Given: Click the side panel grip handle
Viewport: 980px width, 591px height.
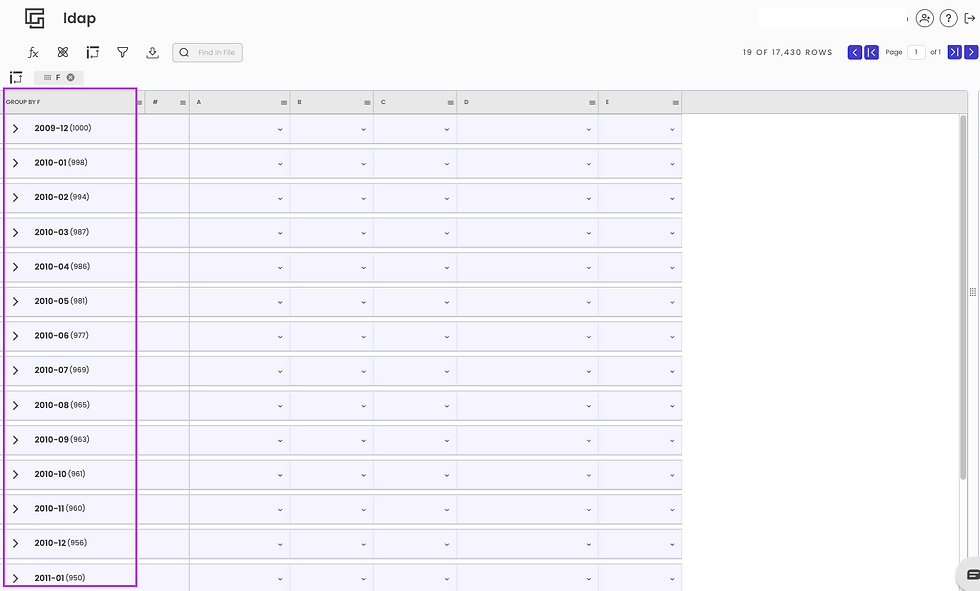Looking at the screenshot, I should tap(972, 292).
